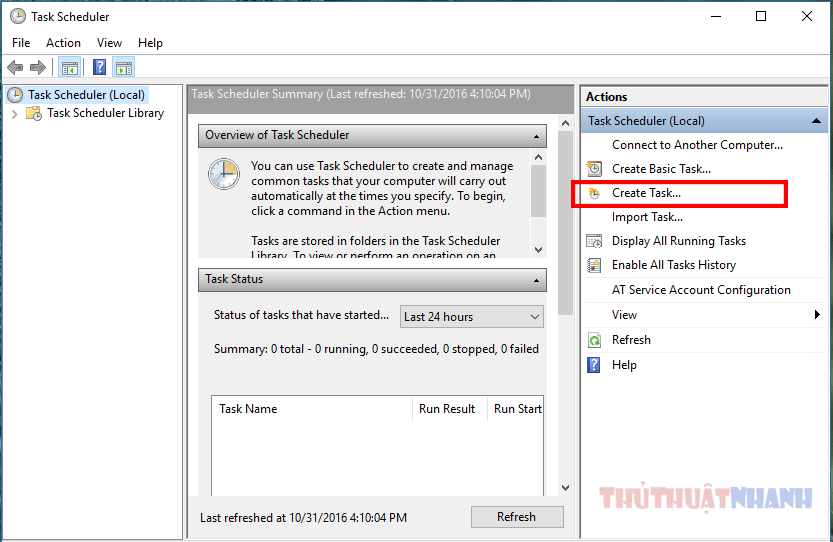Click AT Service Account Configuration action
The image size is (833, 542).
click(x=701, y=290)
